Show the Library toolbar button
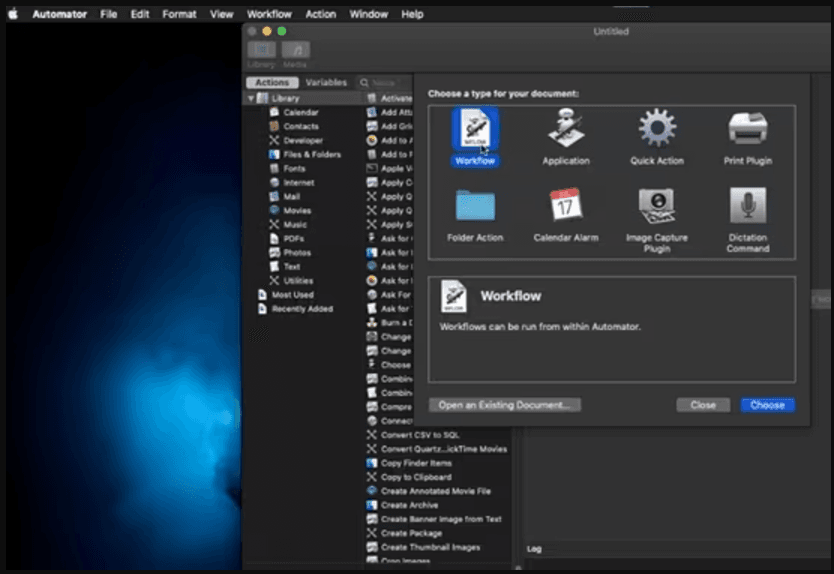 click(261, 50)
